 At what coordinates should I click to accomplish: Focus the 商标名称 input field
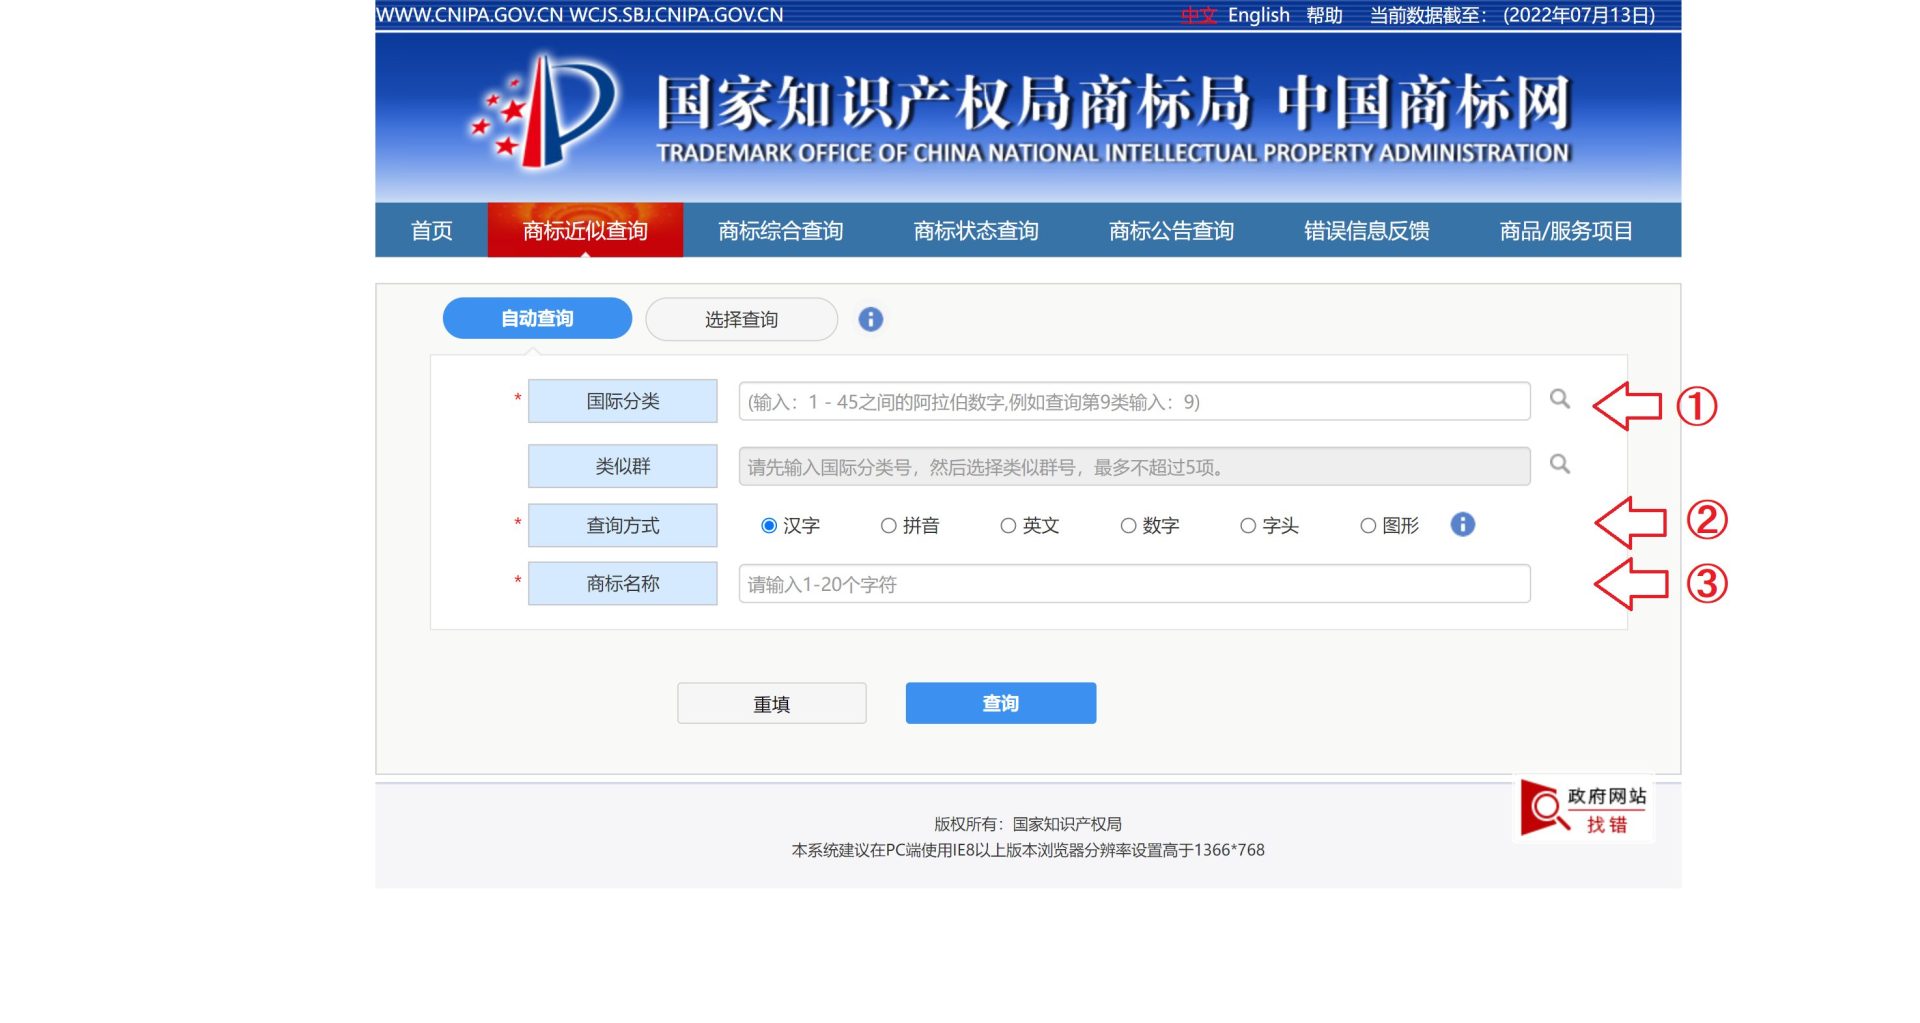1134,584
